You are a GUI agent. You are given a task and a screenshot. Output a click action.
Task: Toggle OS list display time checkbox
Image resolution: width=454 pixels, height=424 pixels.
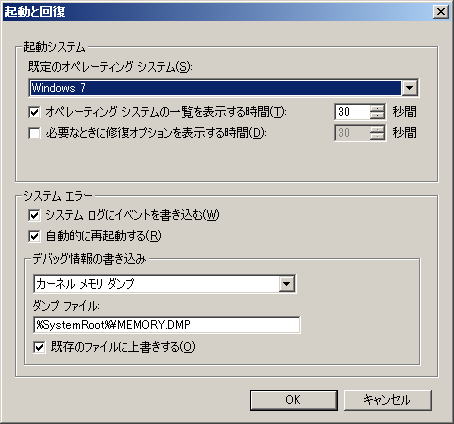(34, 112)
